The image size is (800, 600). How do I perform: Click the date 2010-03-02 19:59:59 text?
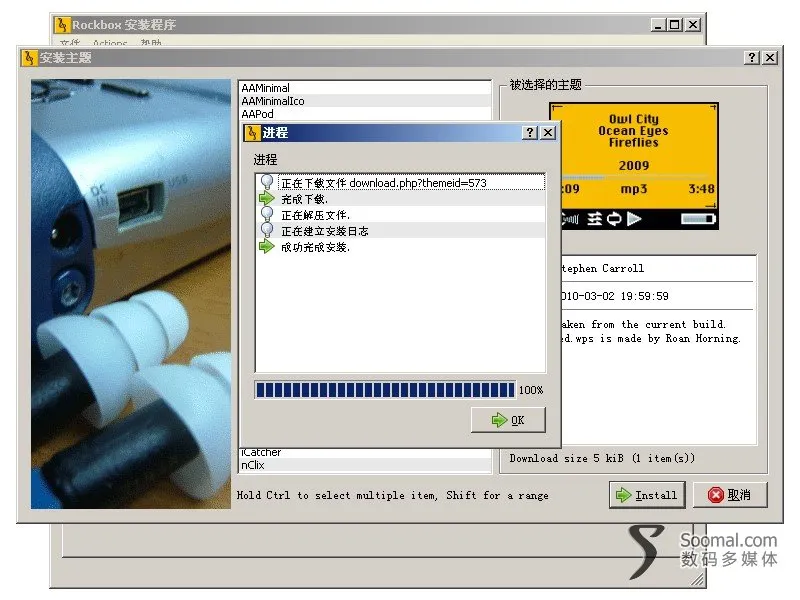click(x=615, y=296)
